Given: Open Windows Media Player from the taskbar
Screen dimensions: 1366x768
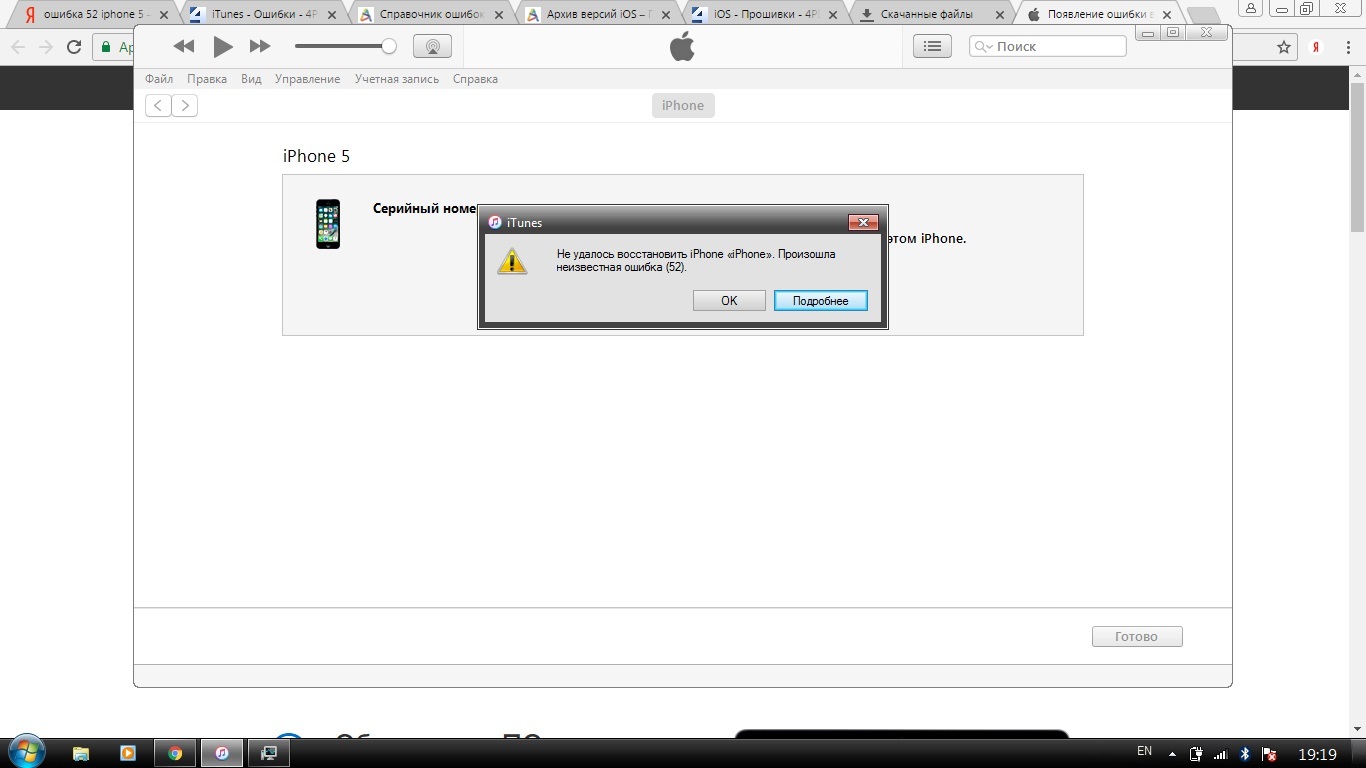Looking at the screenshot, I should point(128,753).
